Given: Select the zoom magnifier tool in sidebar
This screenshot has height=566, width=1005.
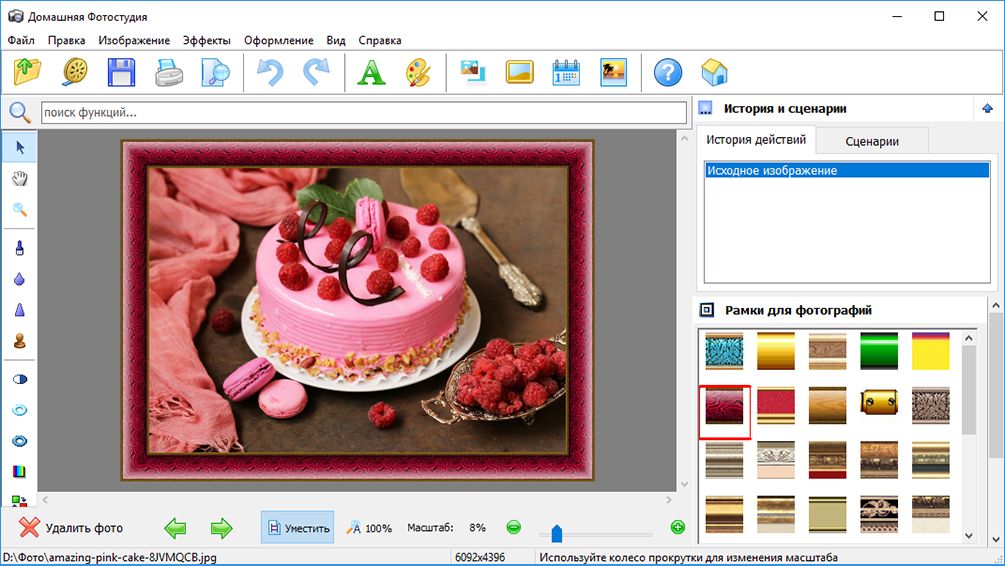Looking at the screenshot, I should point(20,209).
